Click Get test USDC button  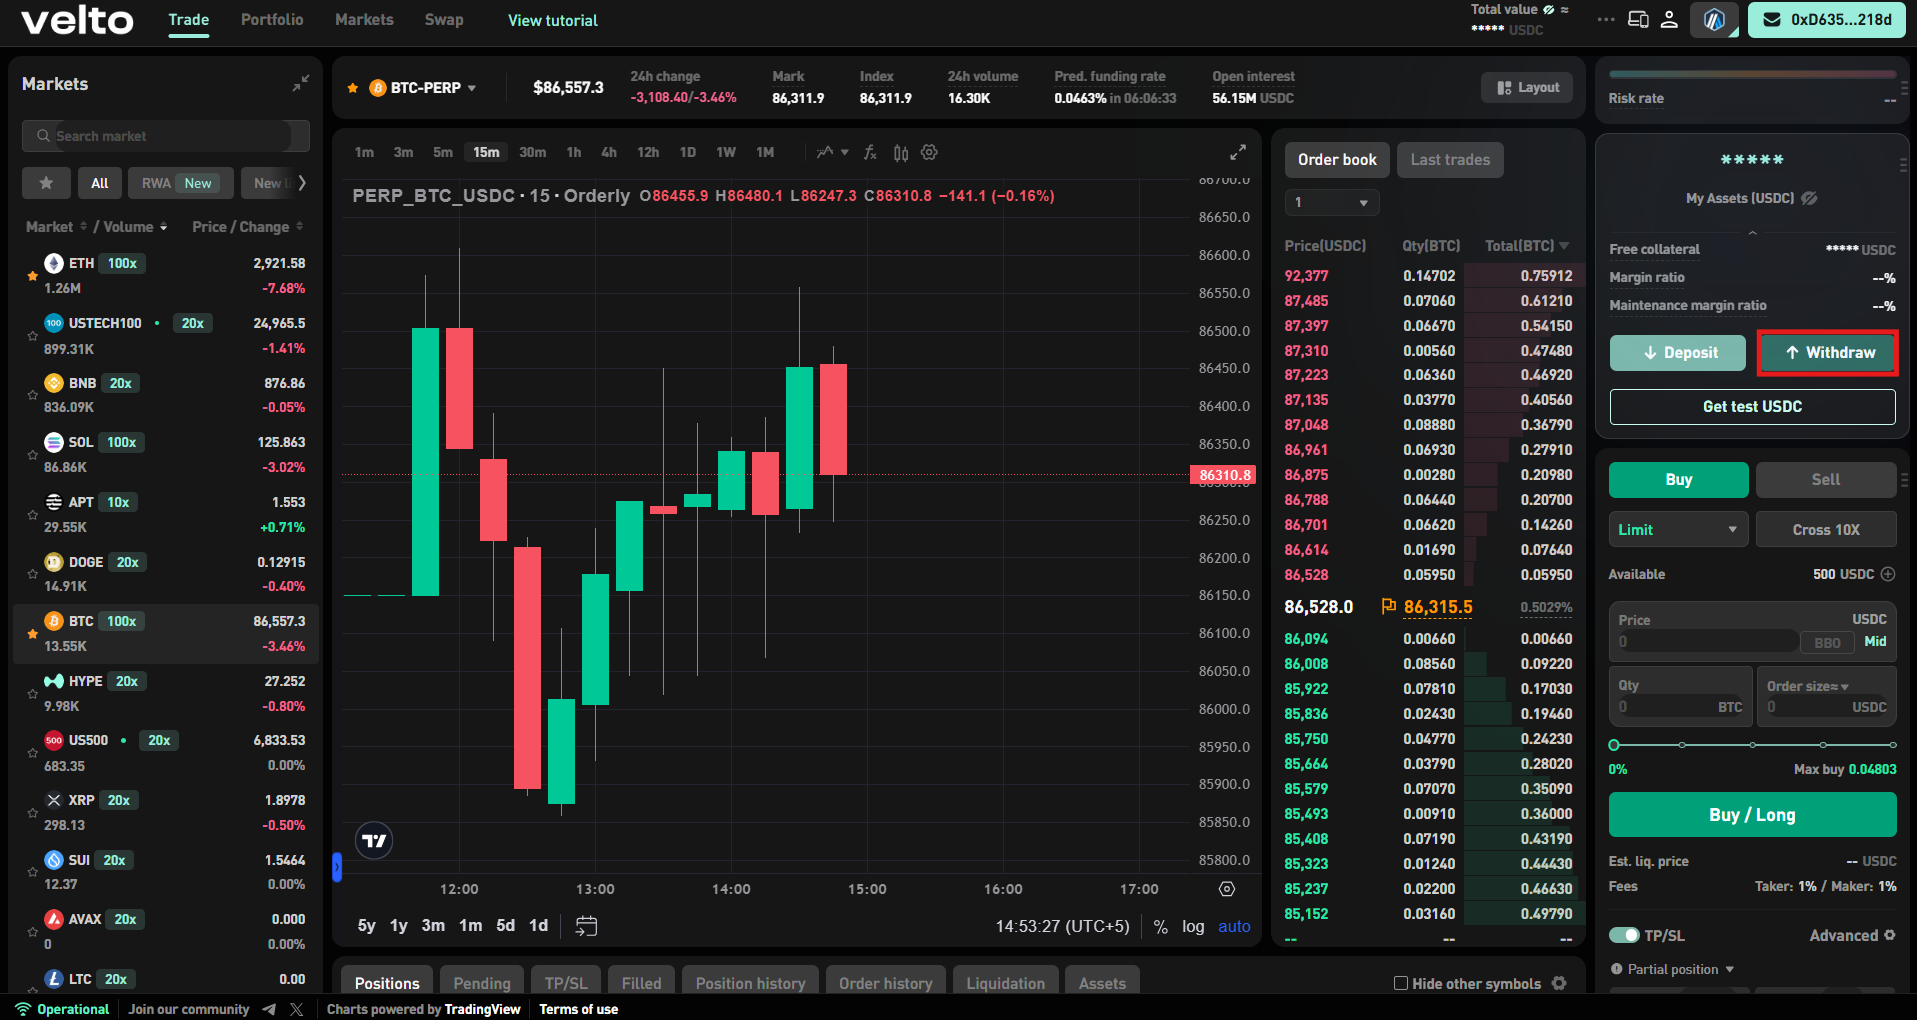click(x=1752, y=406)
